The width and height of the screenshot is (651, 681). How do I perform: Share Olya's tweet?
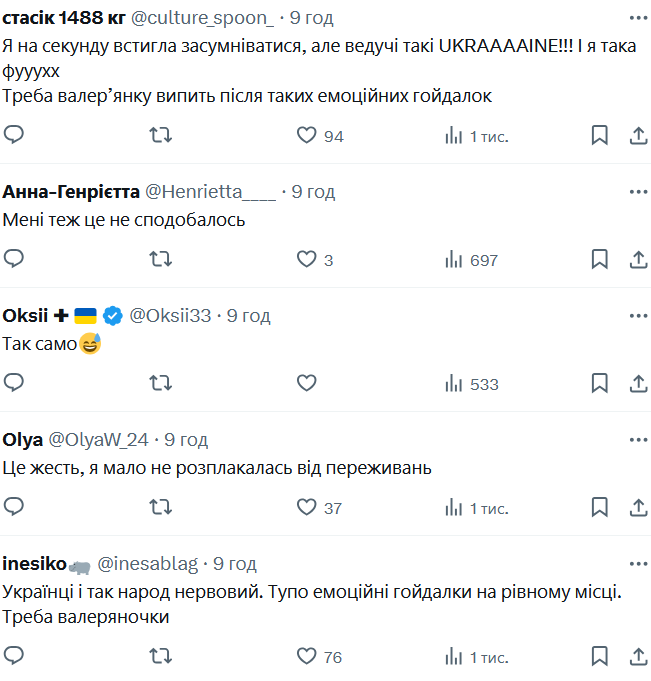[x=639, y=507]
